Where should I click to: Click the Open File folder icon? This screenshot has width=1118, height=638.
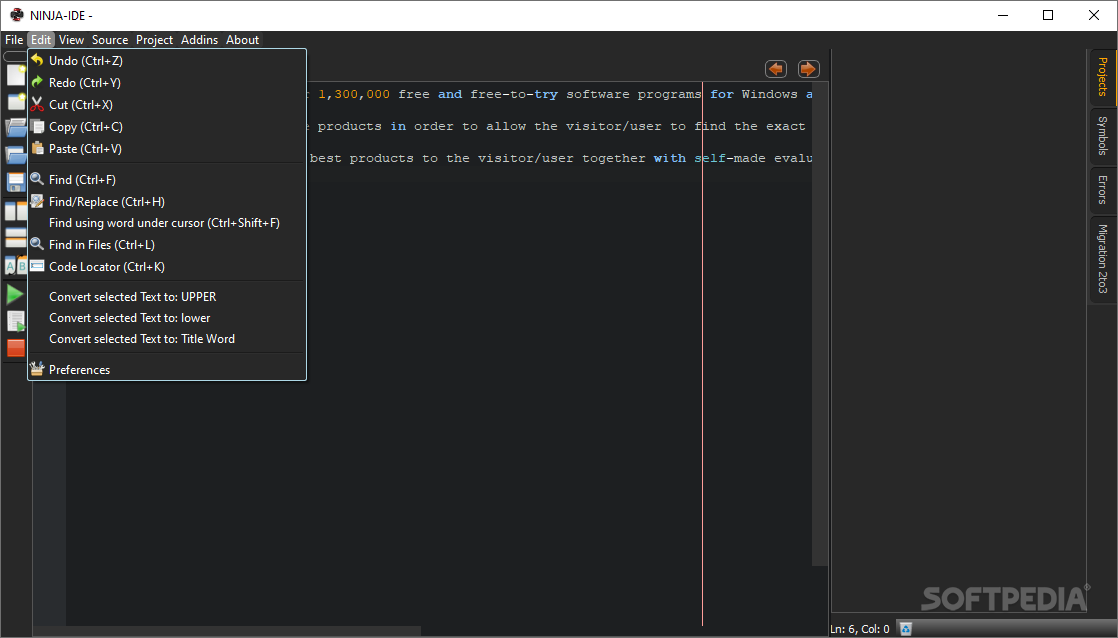[16, 128]
